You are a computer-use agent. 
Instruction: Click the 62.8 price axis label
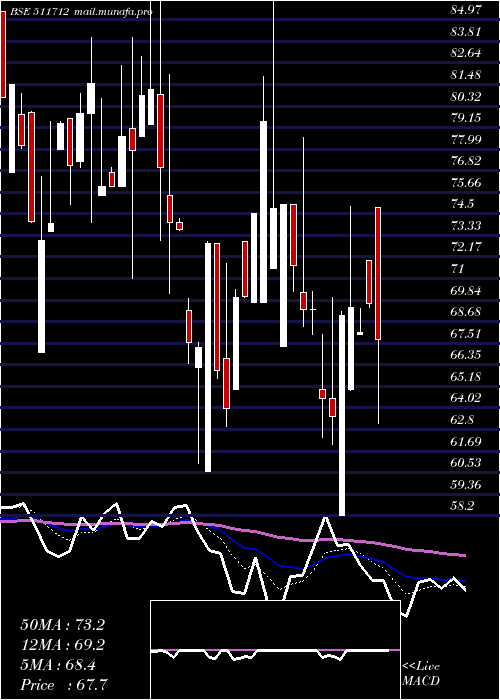[462, 420]
